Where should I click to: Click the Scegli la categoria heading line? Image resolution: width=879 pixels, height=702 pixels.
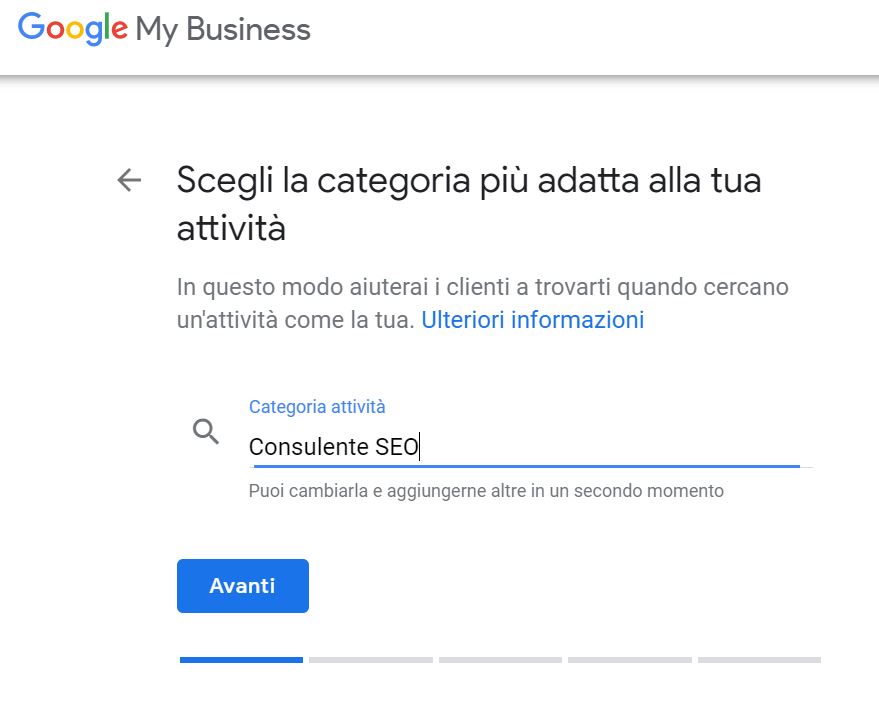[x=469, y=182]
